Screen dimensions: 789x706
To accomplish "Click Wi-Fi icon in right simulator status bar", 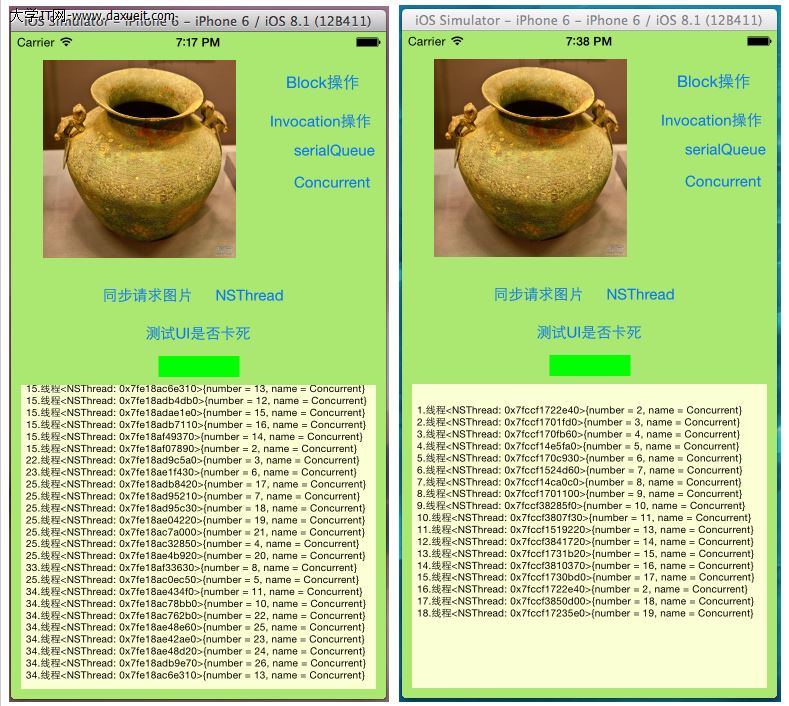I will click(457, 41).
